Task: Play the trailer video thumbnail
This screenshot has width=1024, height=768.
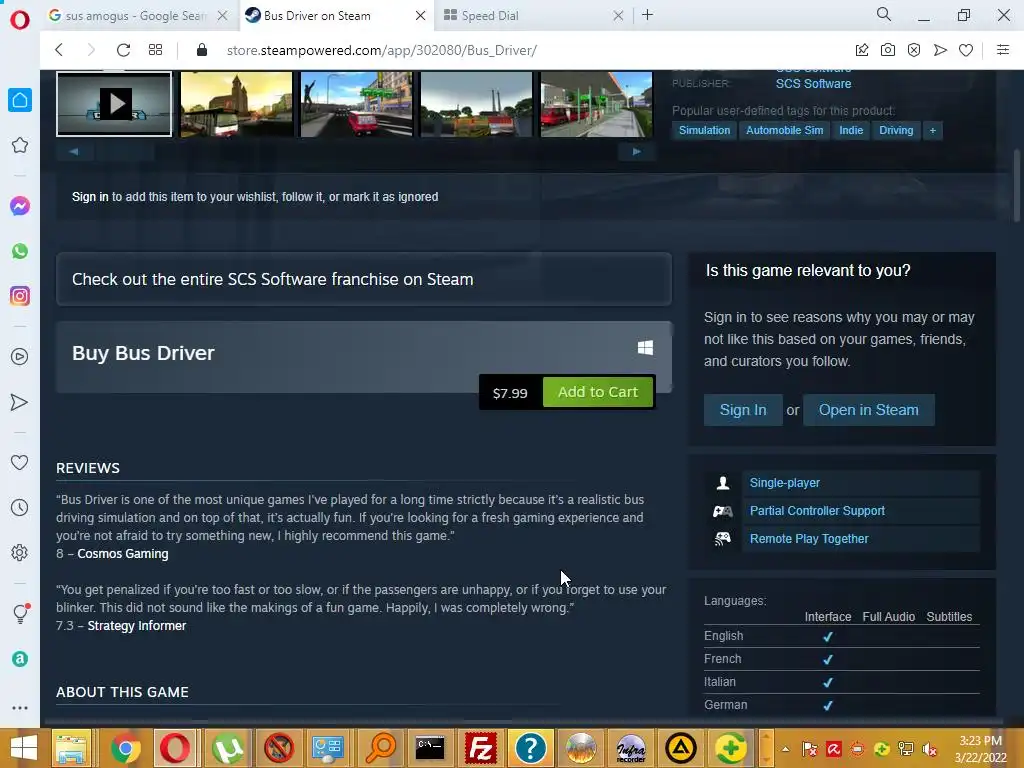Action: point(114,104)
